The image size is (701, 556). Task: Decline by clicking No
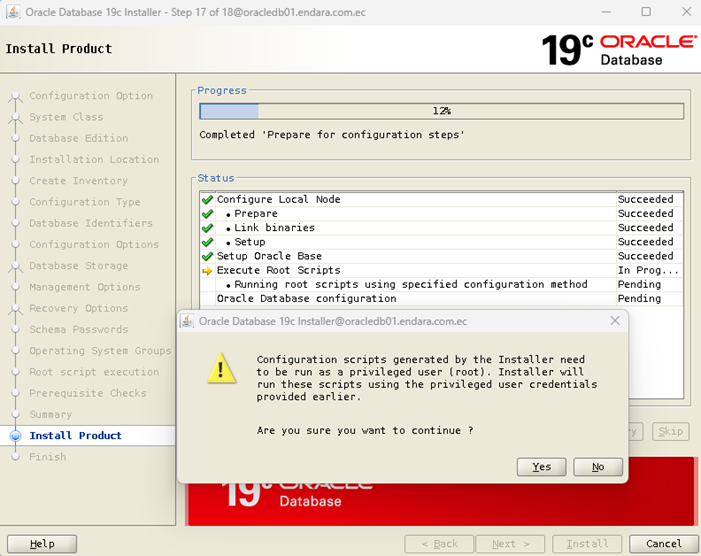[x=598, y=467]
